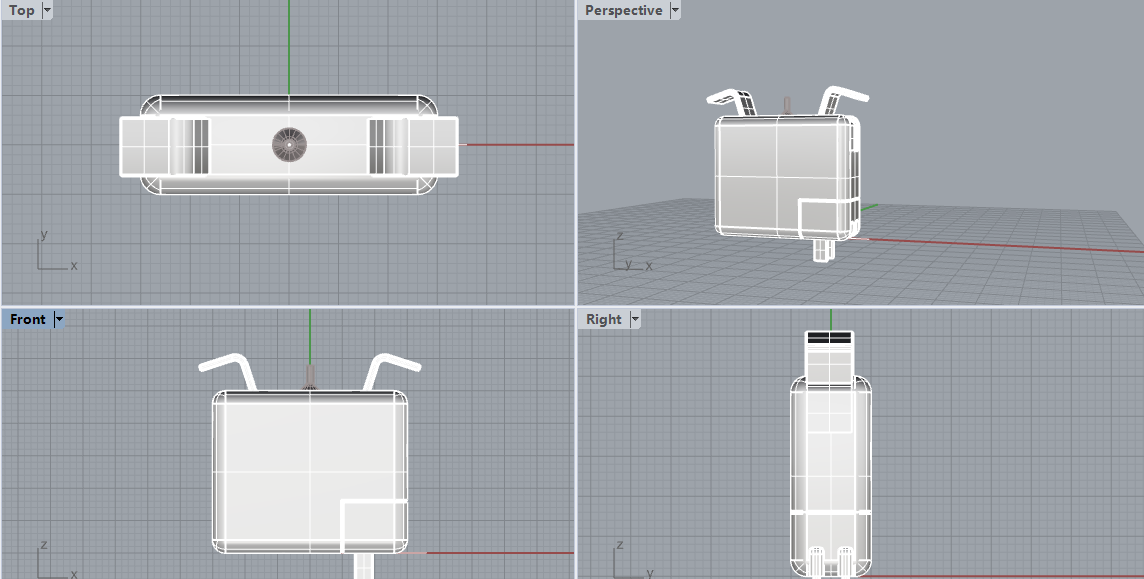This screenshot has height=579, width=1144.
Task: Click the small square panel in Front view
Action: pos(374,526)
